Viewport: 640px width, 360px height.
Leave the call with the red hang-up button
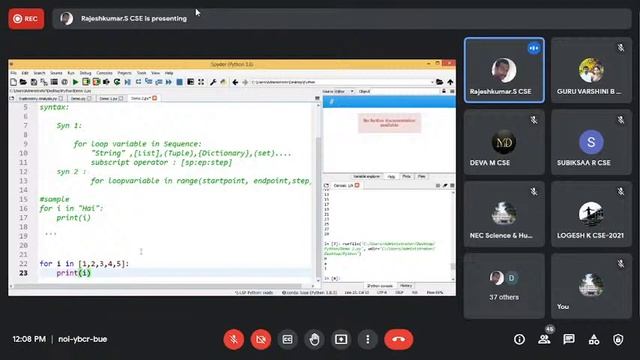point(399,339)
